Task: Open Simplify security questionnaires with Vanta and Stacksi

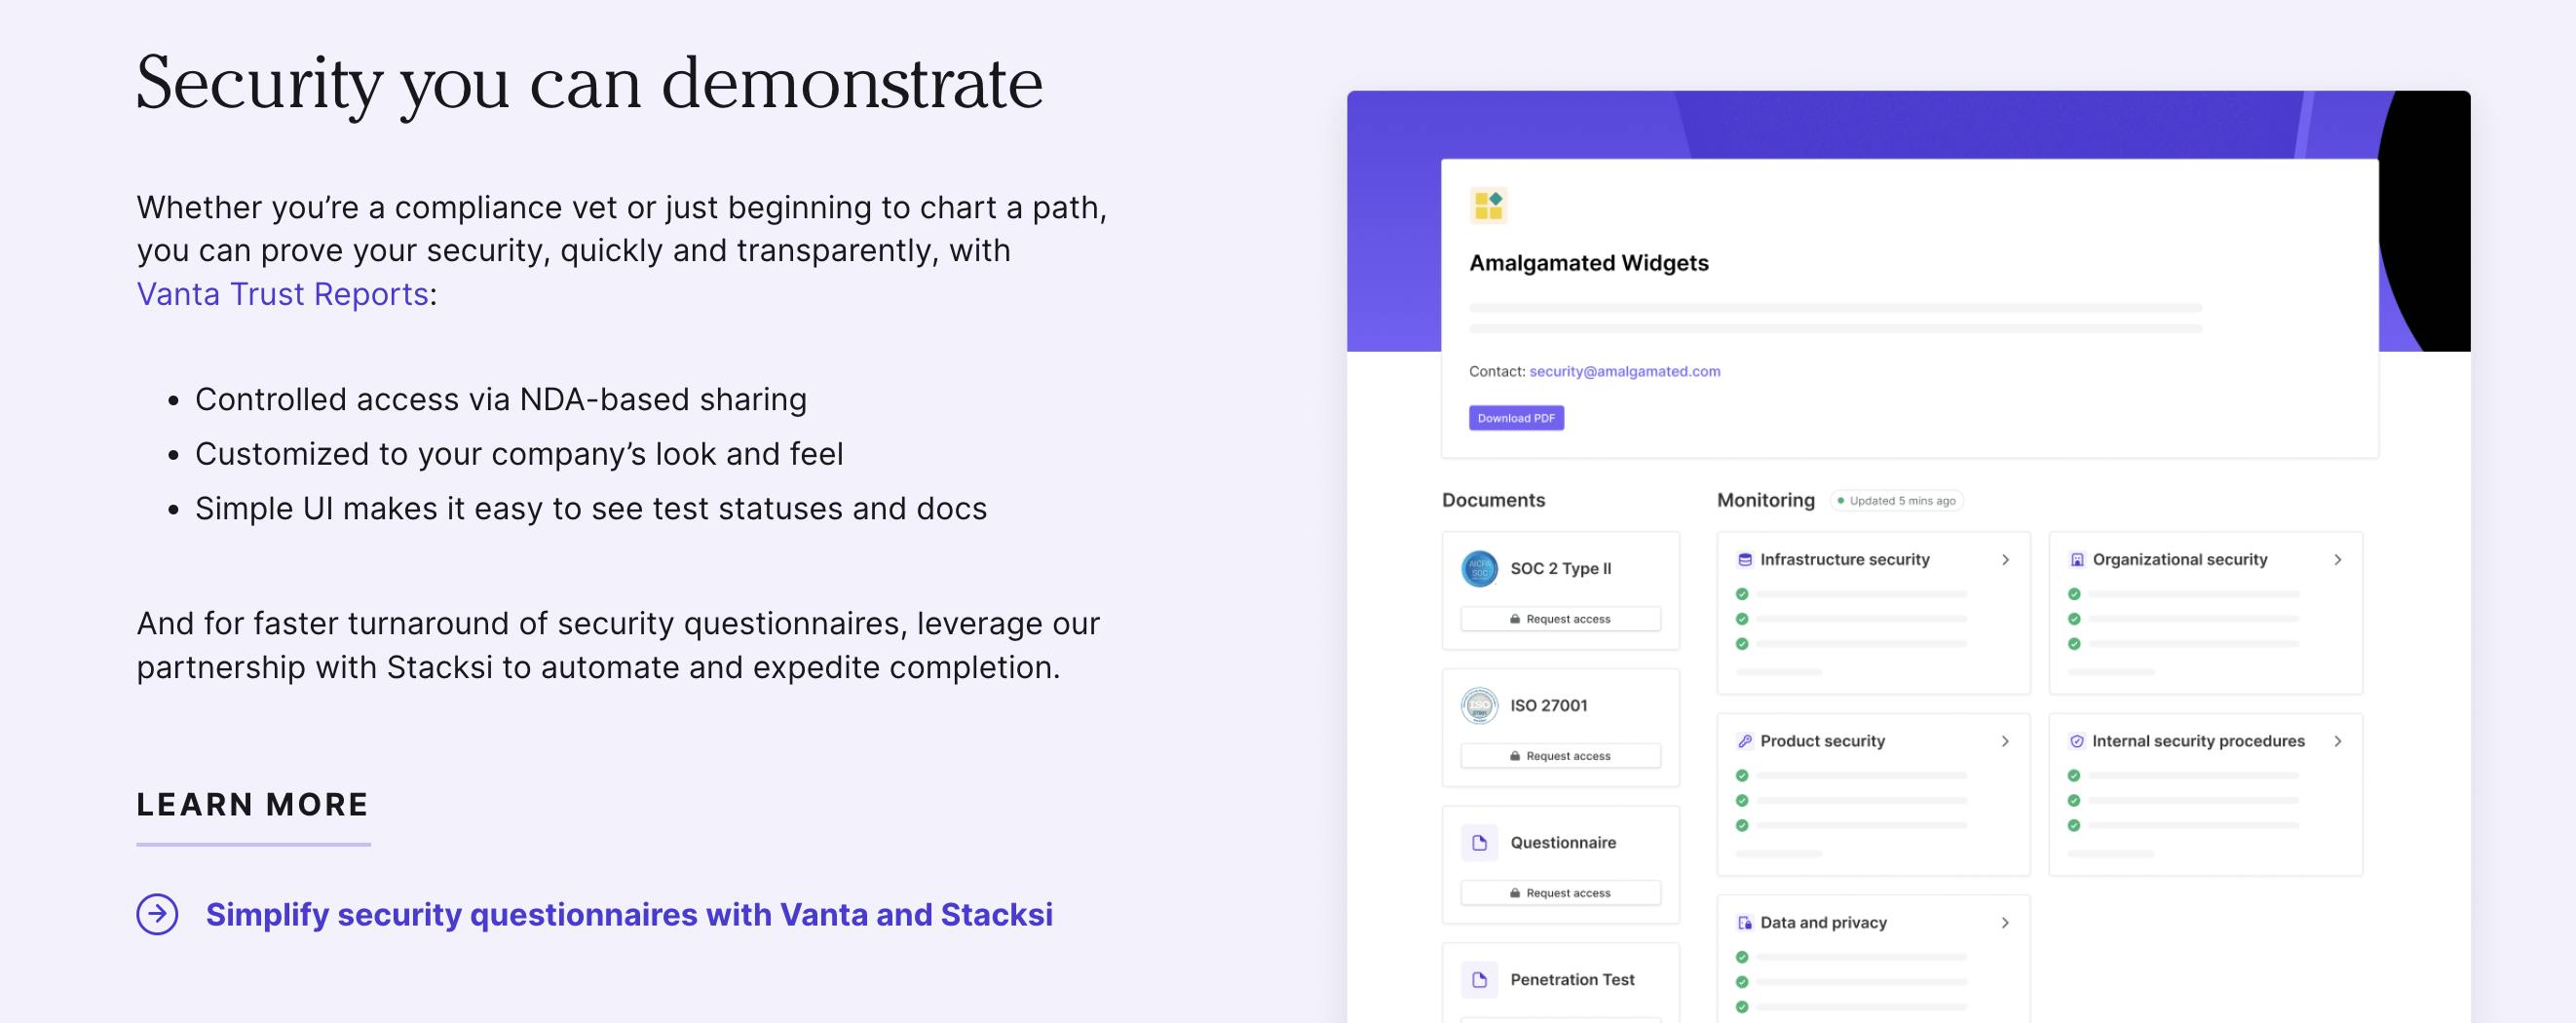Action: tap(628, 914)
